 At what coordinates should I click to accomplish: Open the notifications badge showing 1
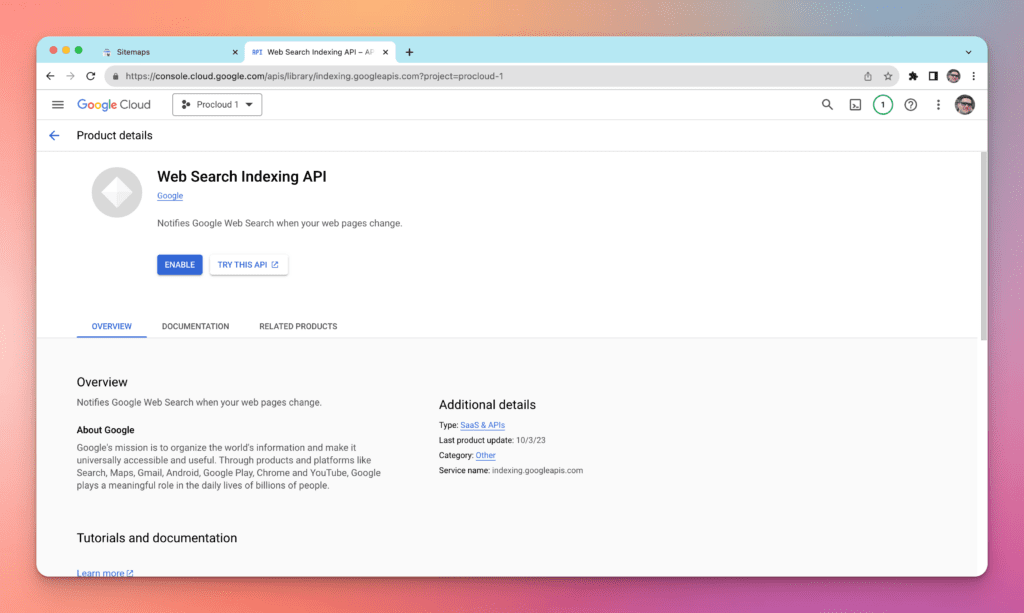click(882, 105)
